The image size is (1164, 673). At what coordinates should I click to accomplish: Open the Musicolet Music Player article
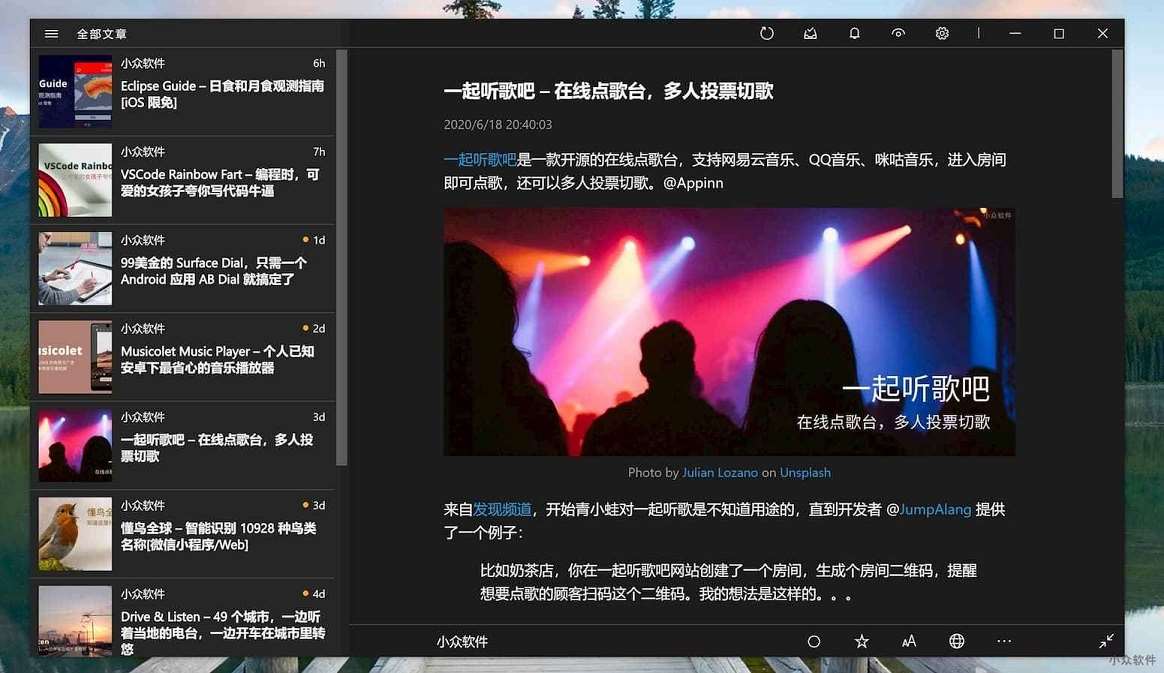coord(183,356)
